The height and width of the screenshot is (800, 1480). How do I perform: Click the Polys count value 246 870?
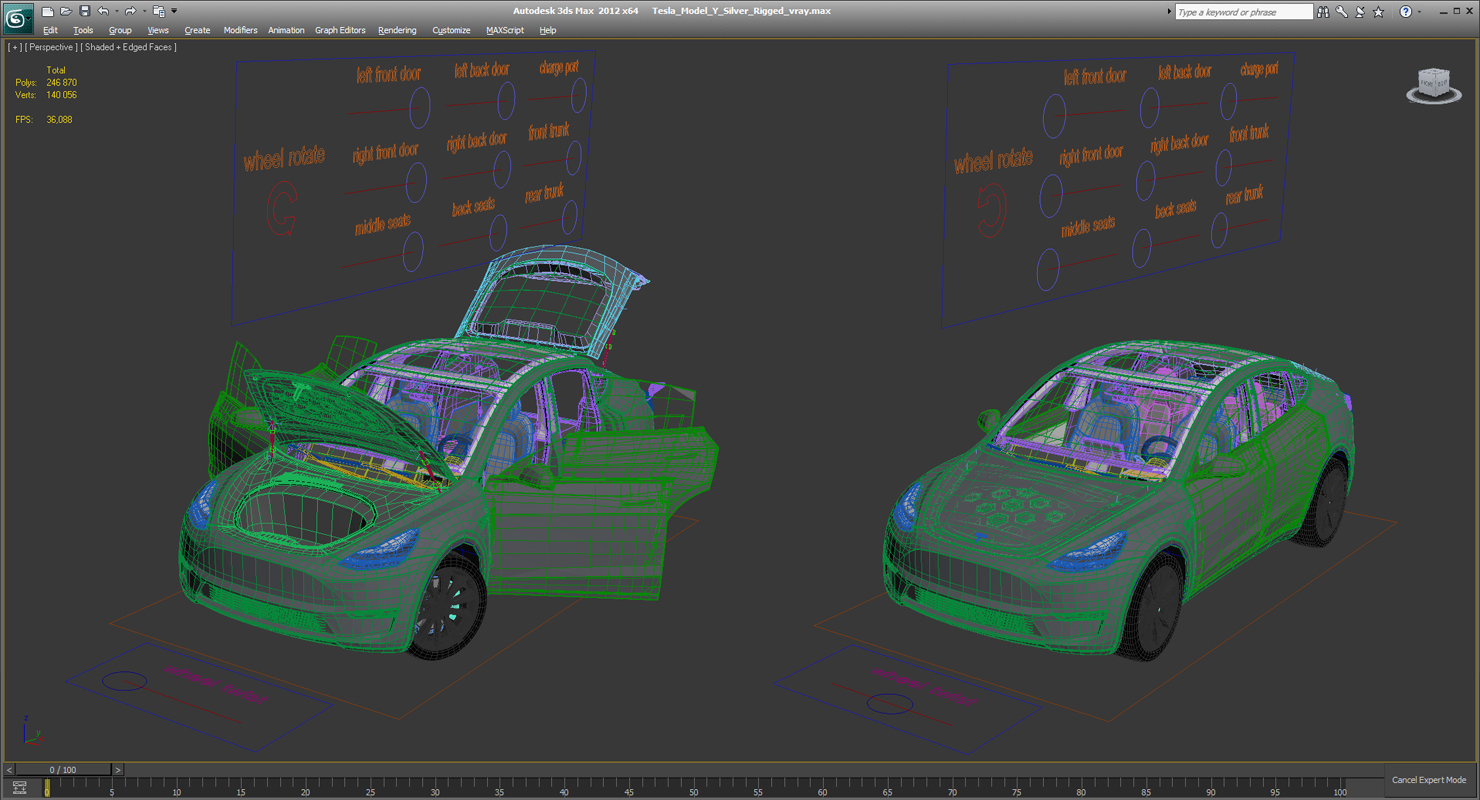(x=61, y=83)
